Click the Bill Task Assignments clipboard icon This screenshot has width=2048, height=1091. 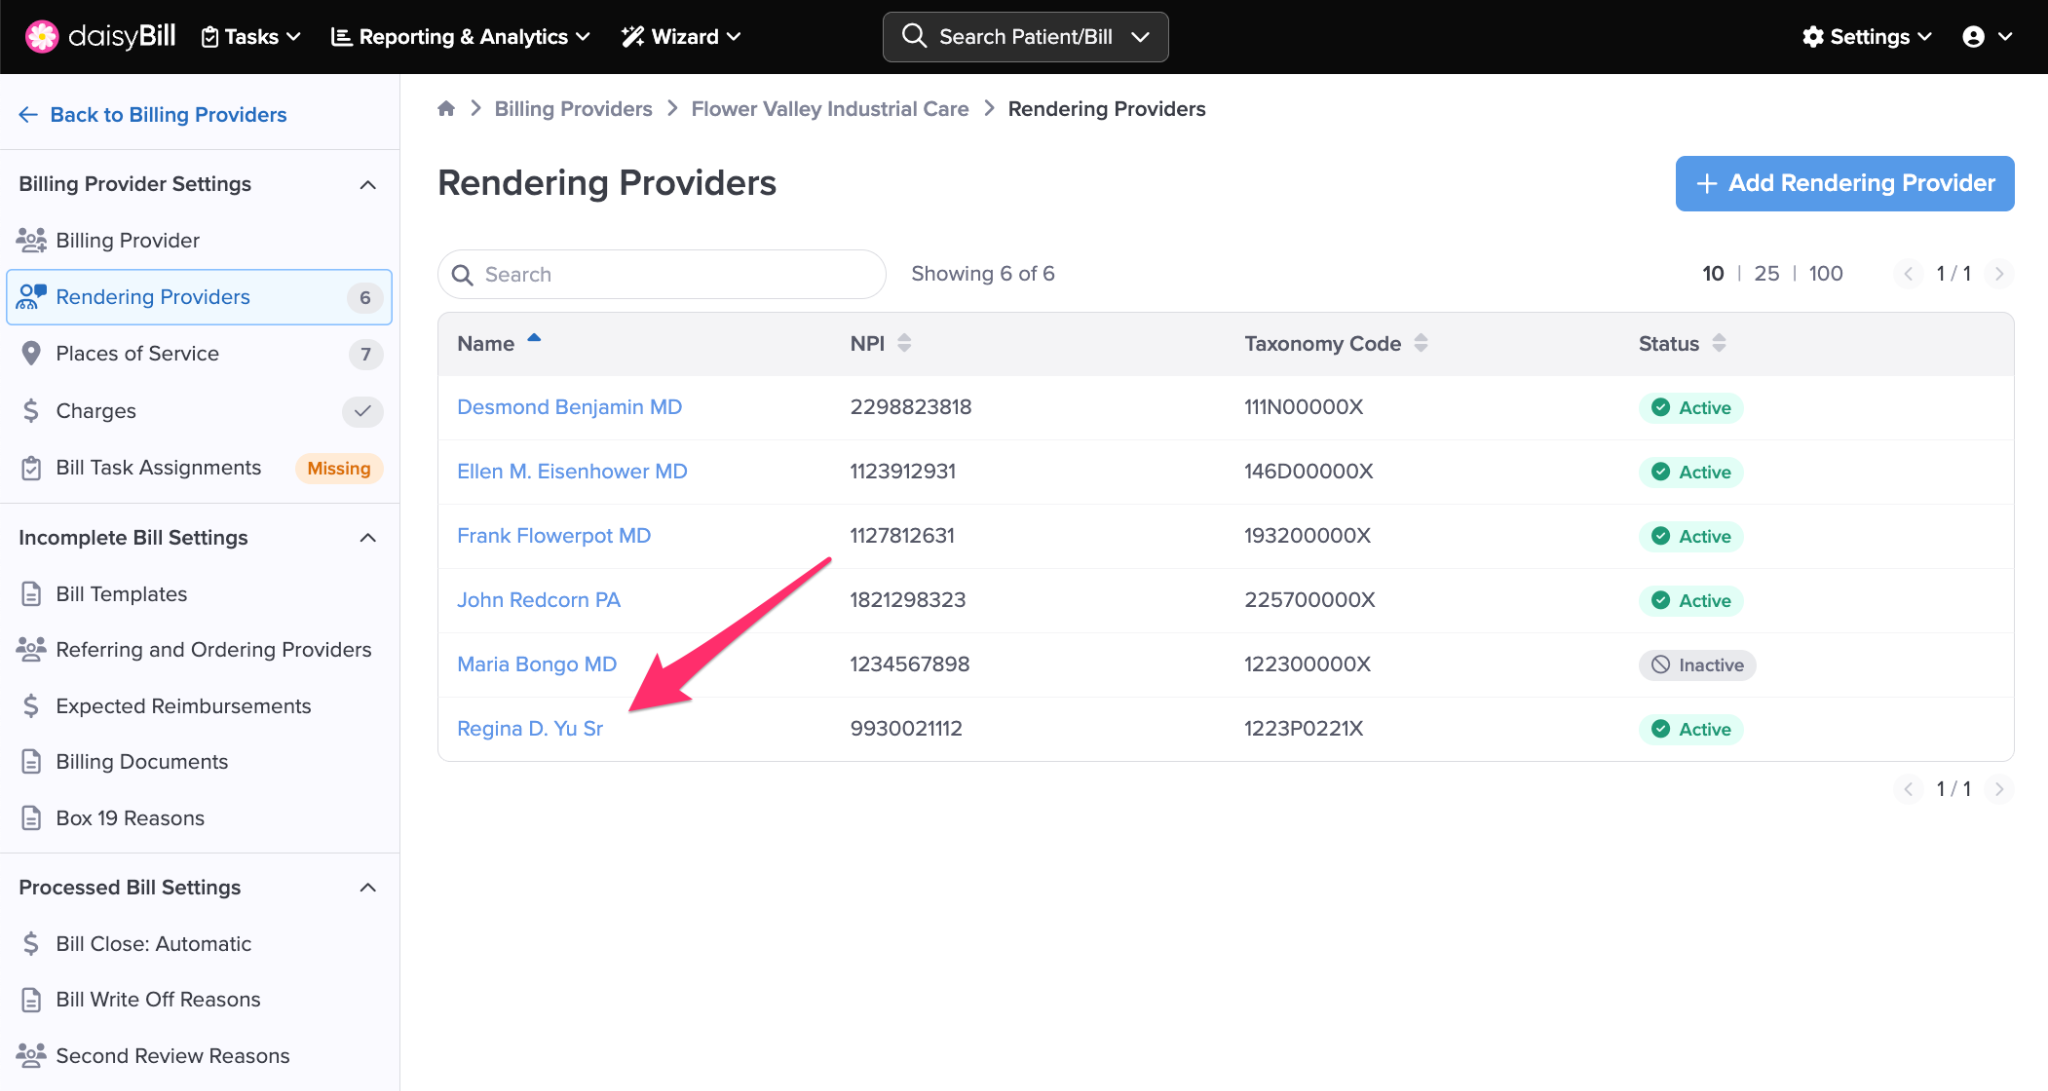tap(31, 467)
